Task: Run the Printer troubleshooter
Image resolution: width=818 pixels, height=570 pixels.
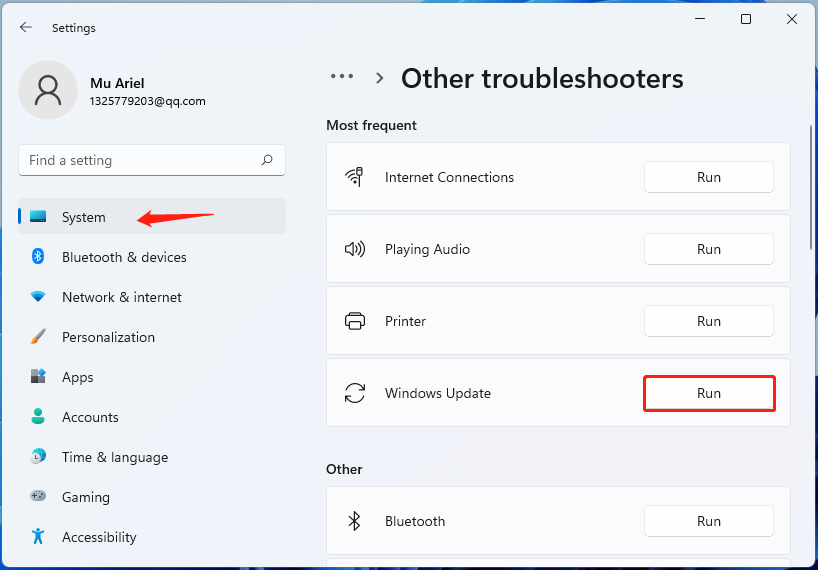Action: [x=708, y=321]
